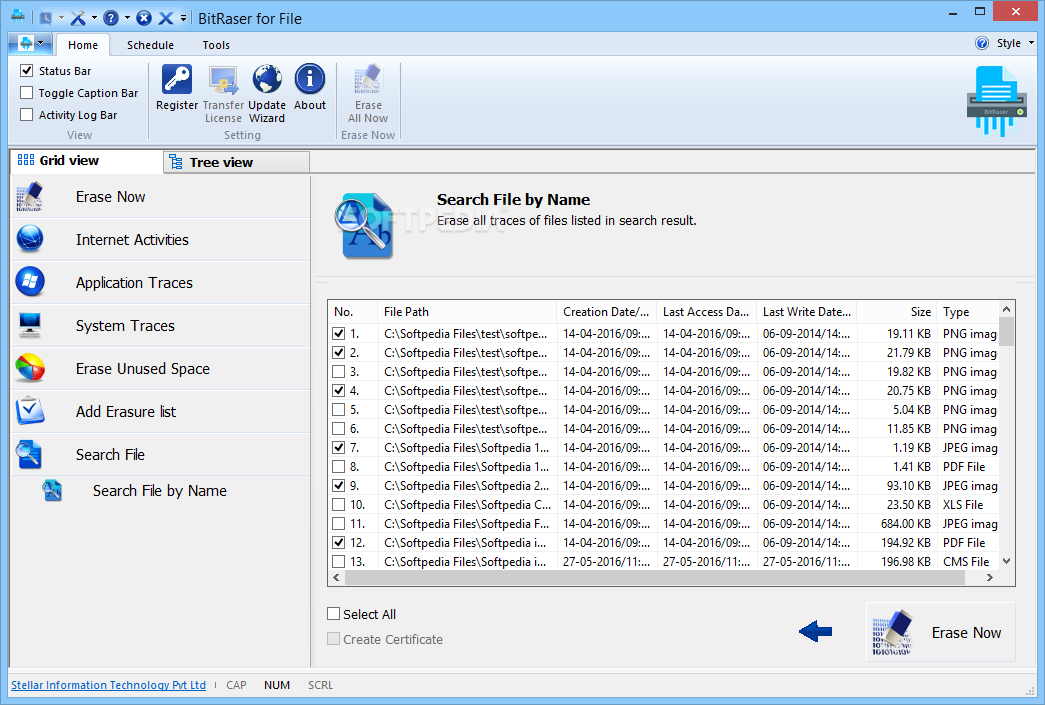Click the horizontal scrollbar left arrow
Image resolution: width=1045 pixels, height=705 pixels.
pos(336,578)
